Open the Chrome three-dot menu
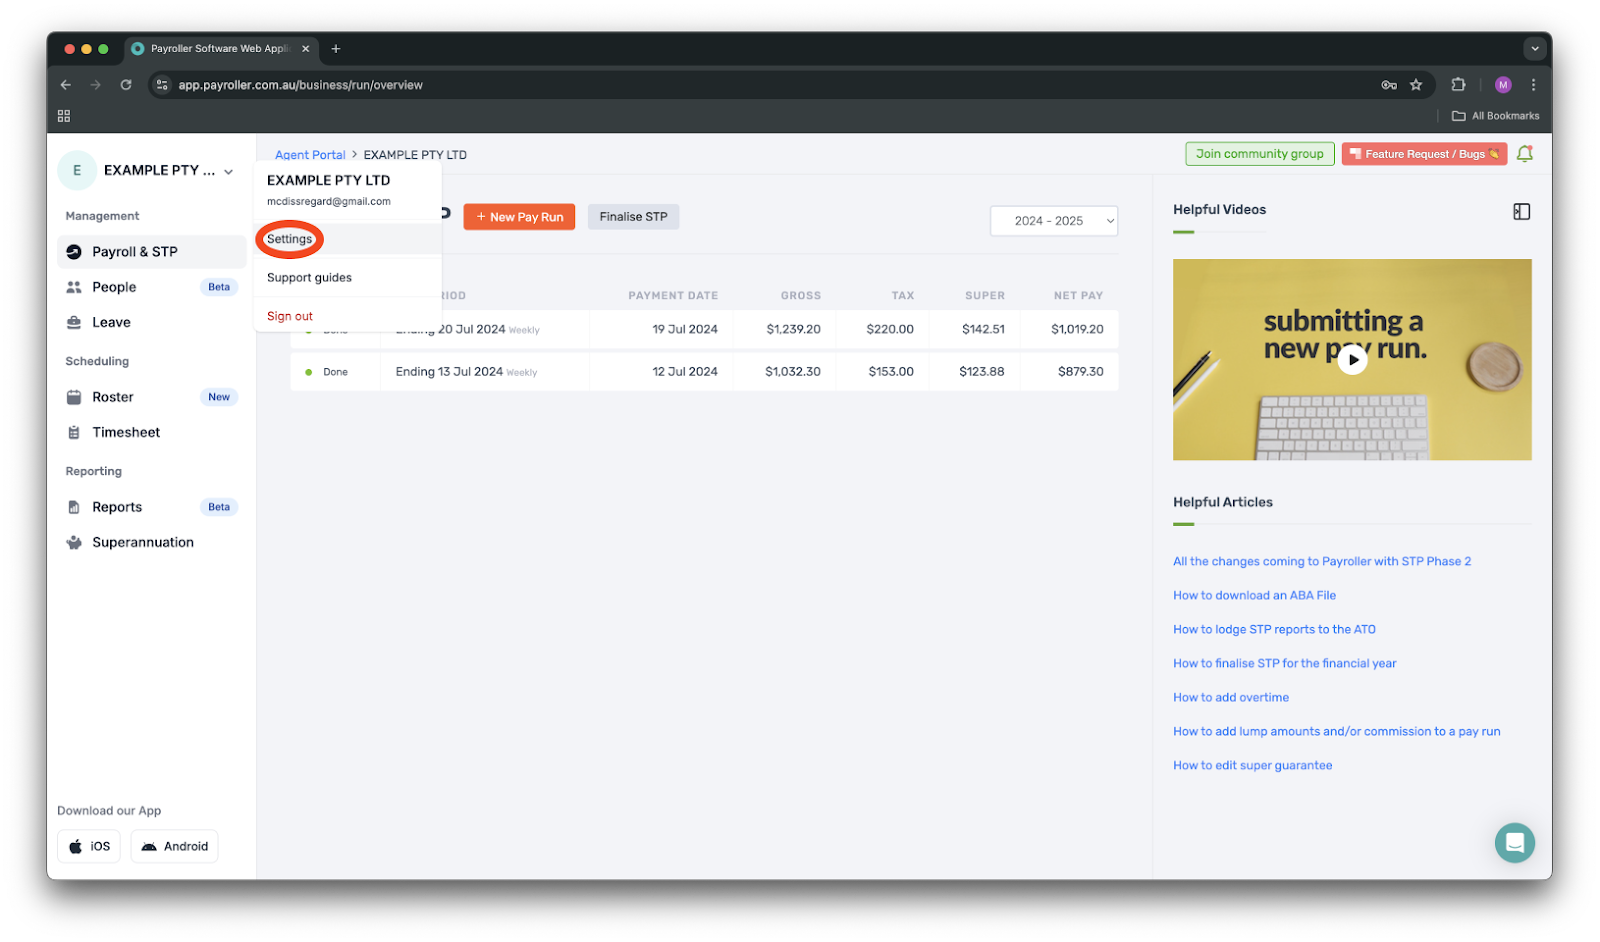 tap(1533, 85)
